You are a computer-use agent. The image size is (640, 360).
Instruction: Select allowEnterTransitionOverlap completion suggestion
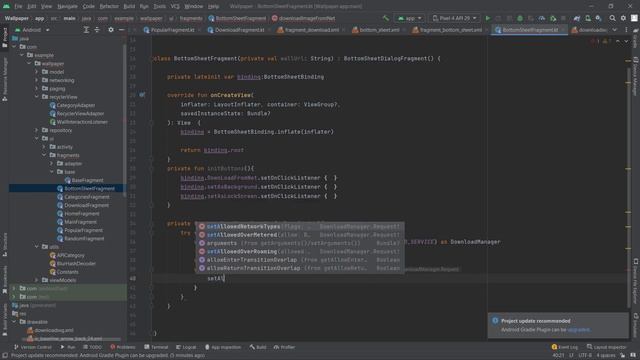(300, 260)
